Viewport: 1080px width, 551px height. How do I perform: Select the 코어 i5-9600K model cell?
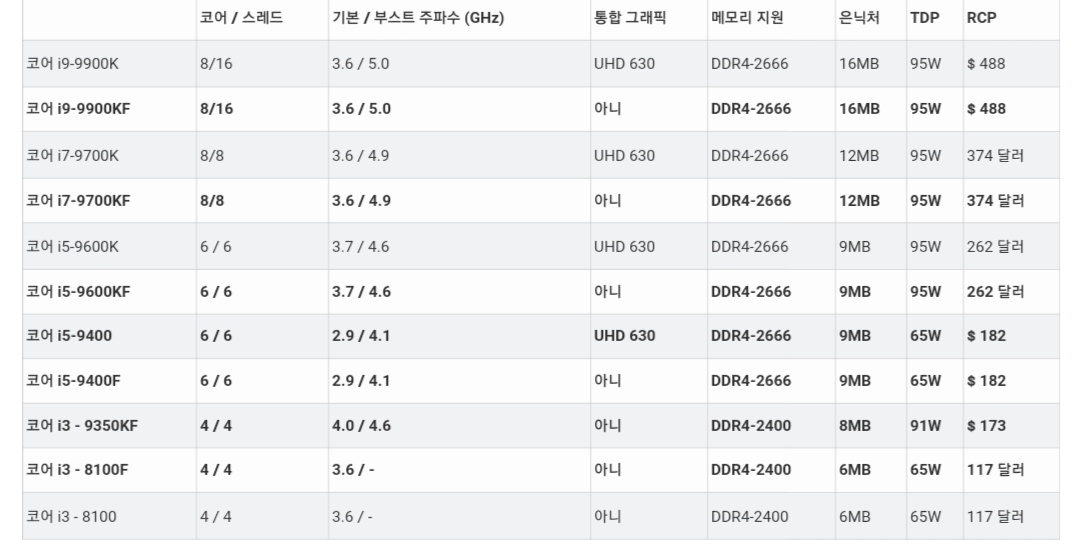coord(72,247)
